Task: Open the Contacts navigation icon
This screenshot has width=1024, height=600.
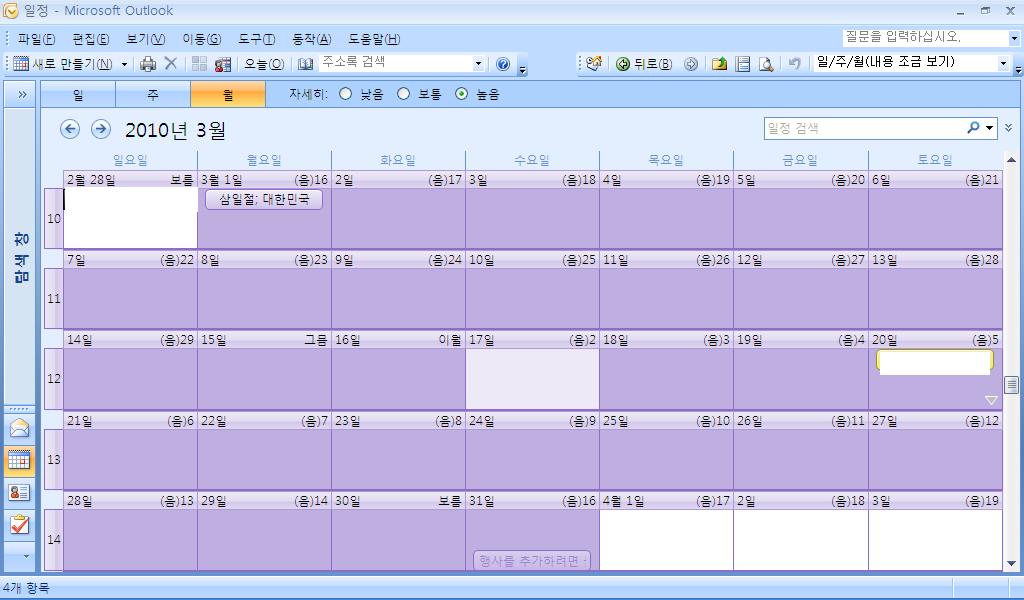Action: pos(20,492)
